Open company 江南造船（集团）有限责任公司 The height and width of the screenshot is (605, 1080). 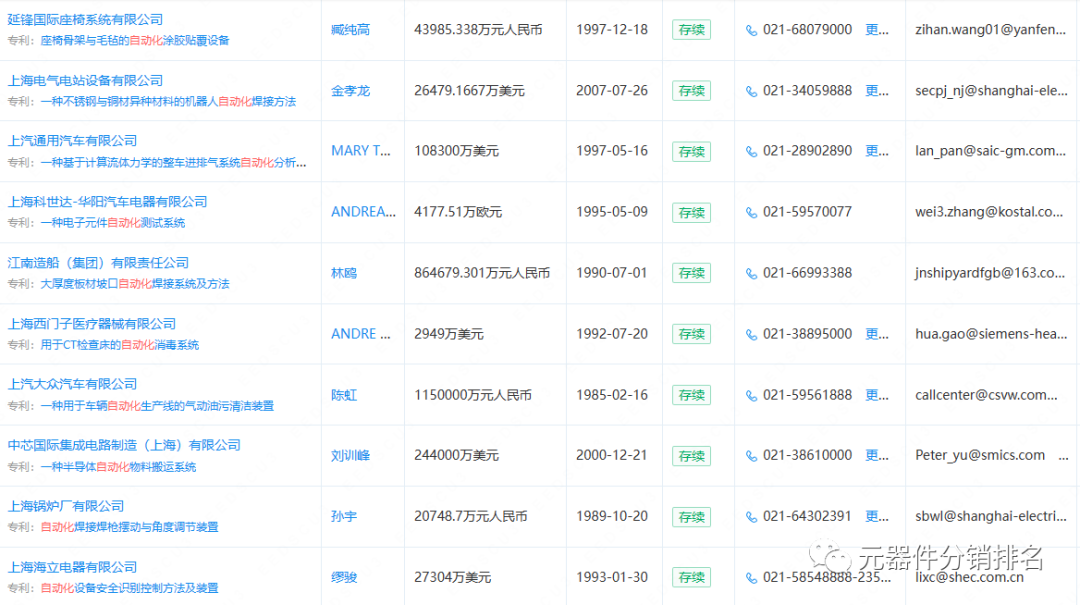(x=98, y=263)
